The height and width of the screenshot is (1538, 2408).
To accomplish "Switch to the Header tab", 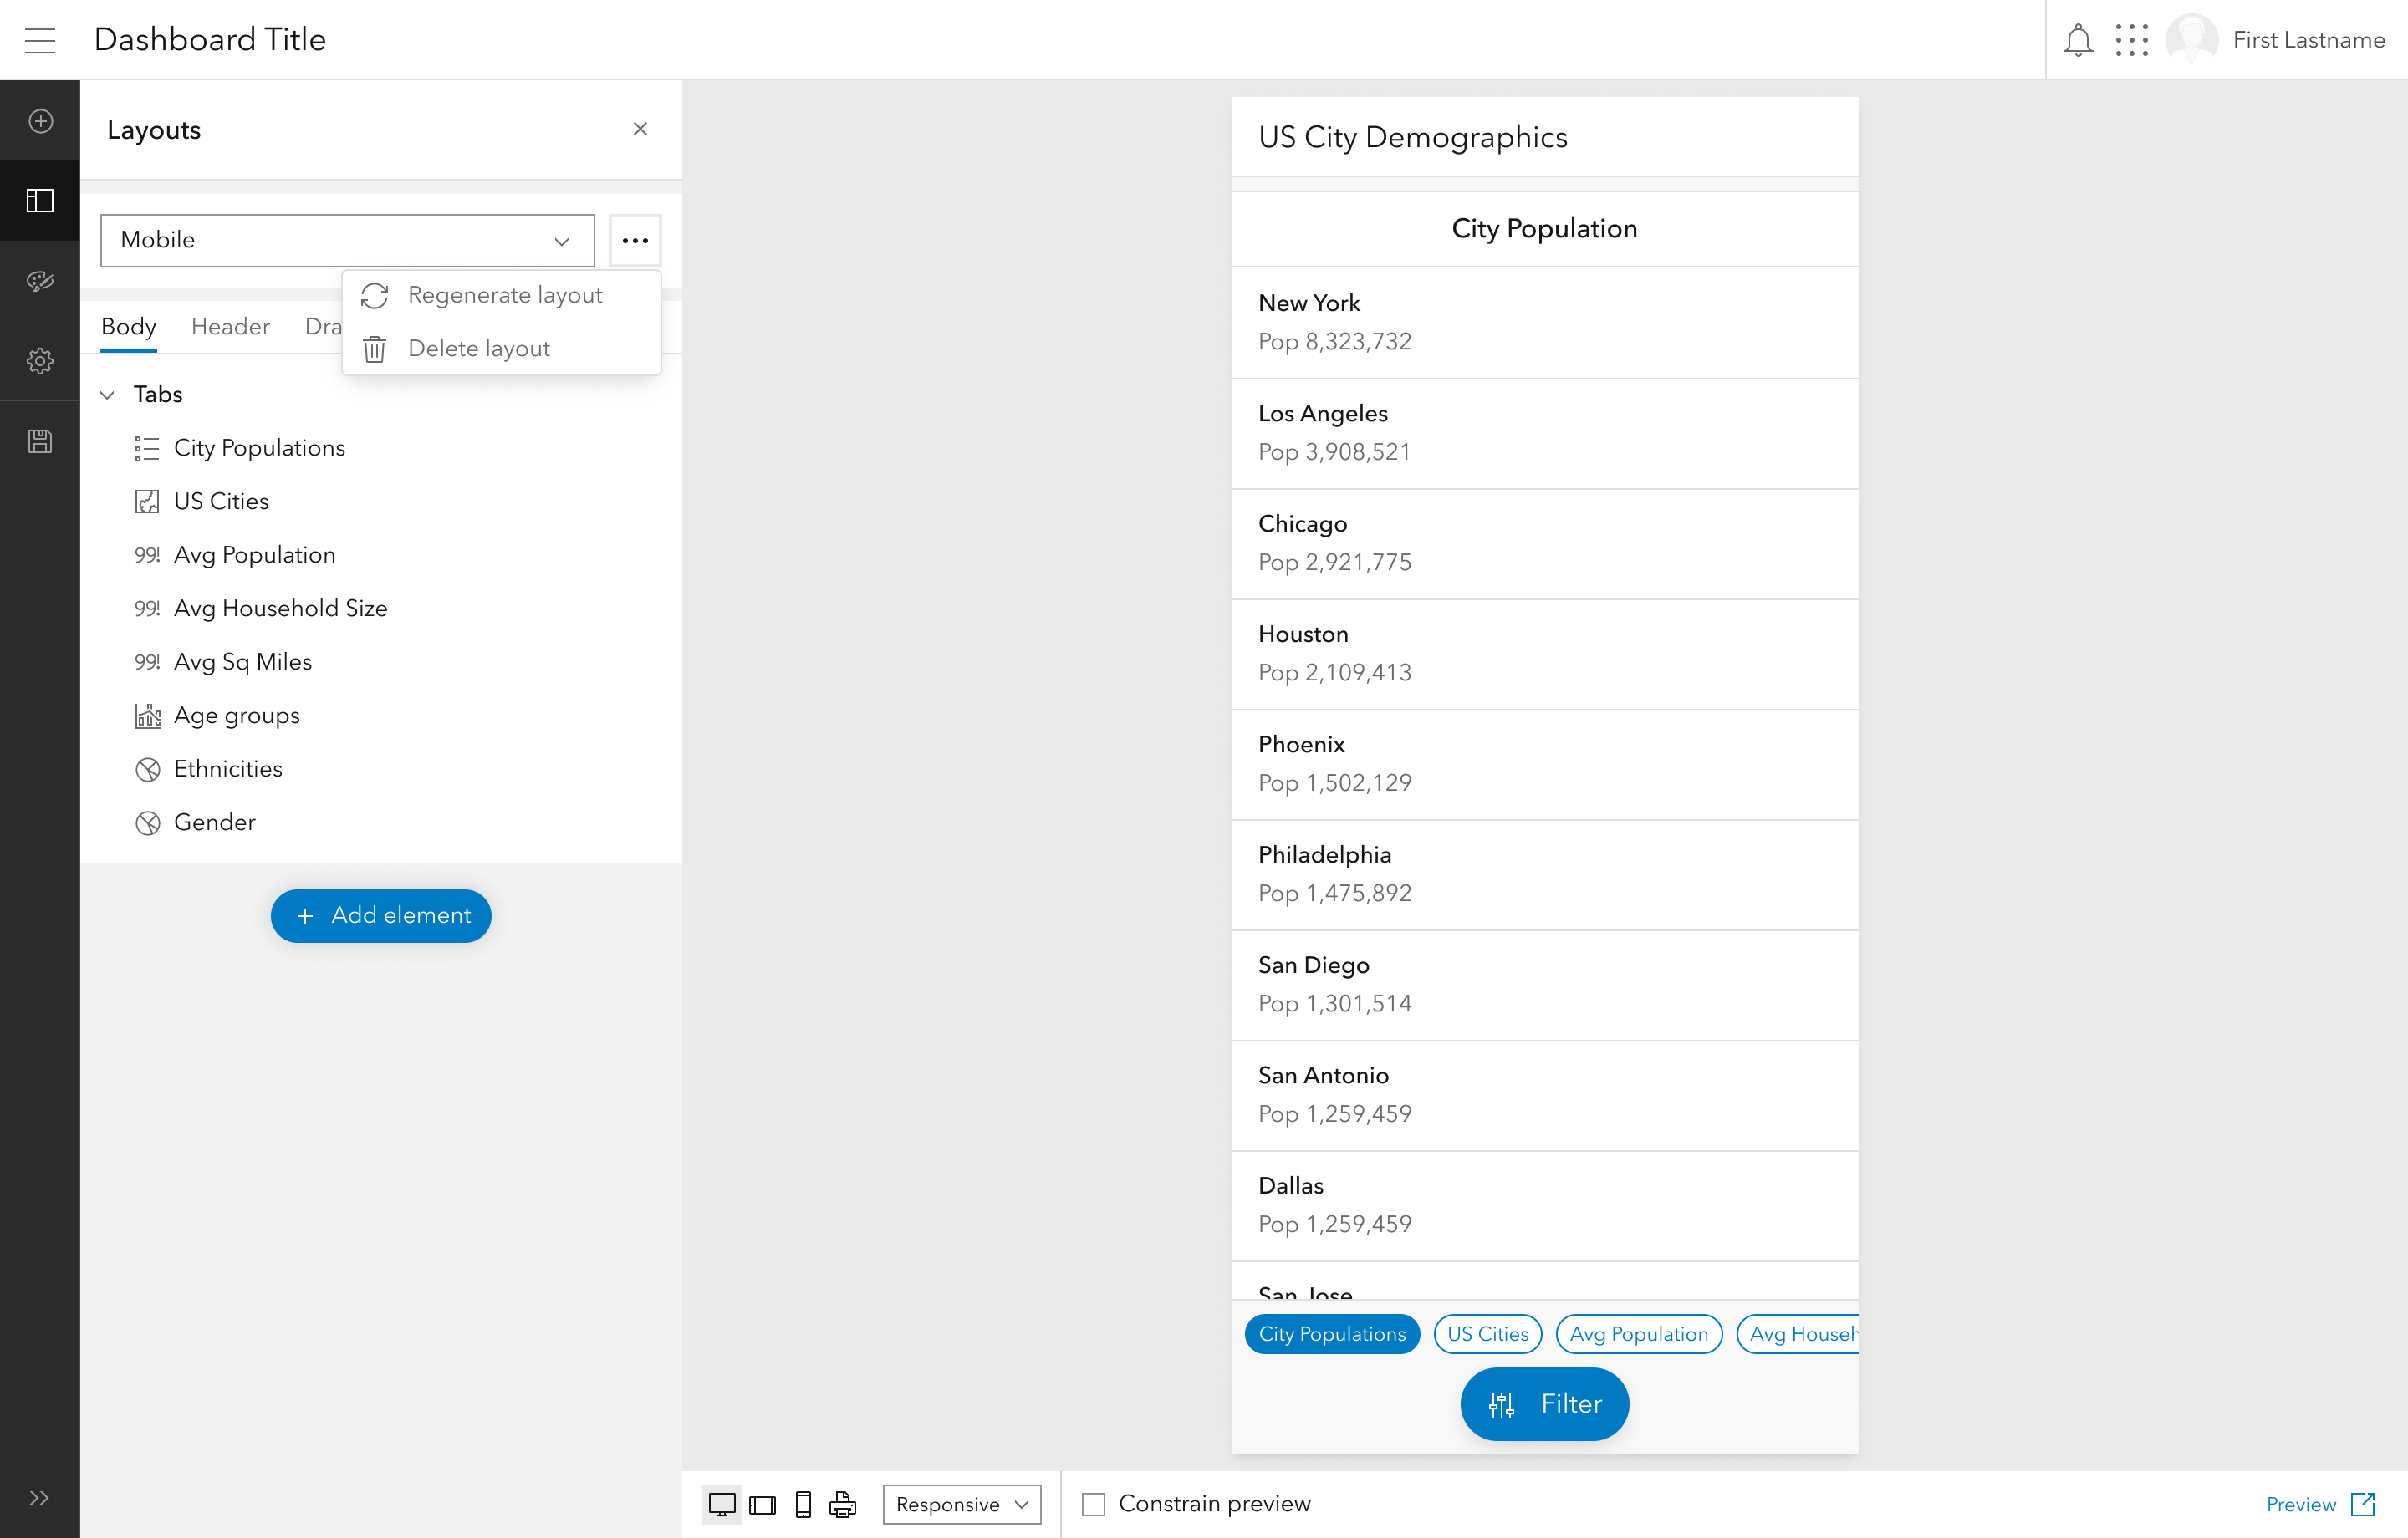I will coord(230,327).
